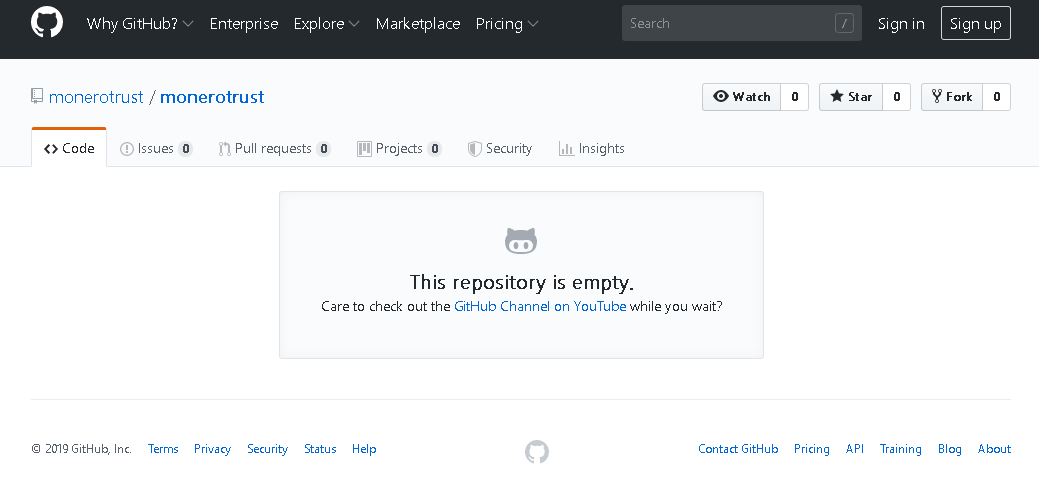
Task: Open the API footer link
Action: (x=855, y=449)
